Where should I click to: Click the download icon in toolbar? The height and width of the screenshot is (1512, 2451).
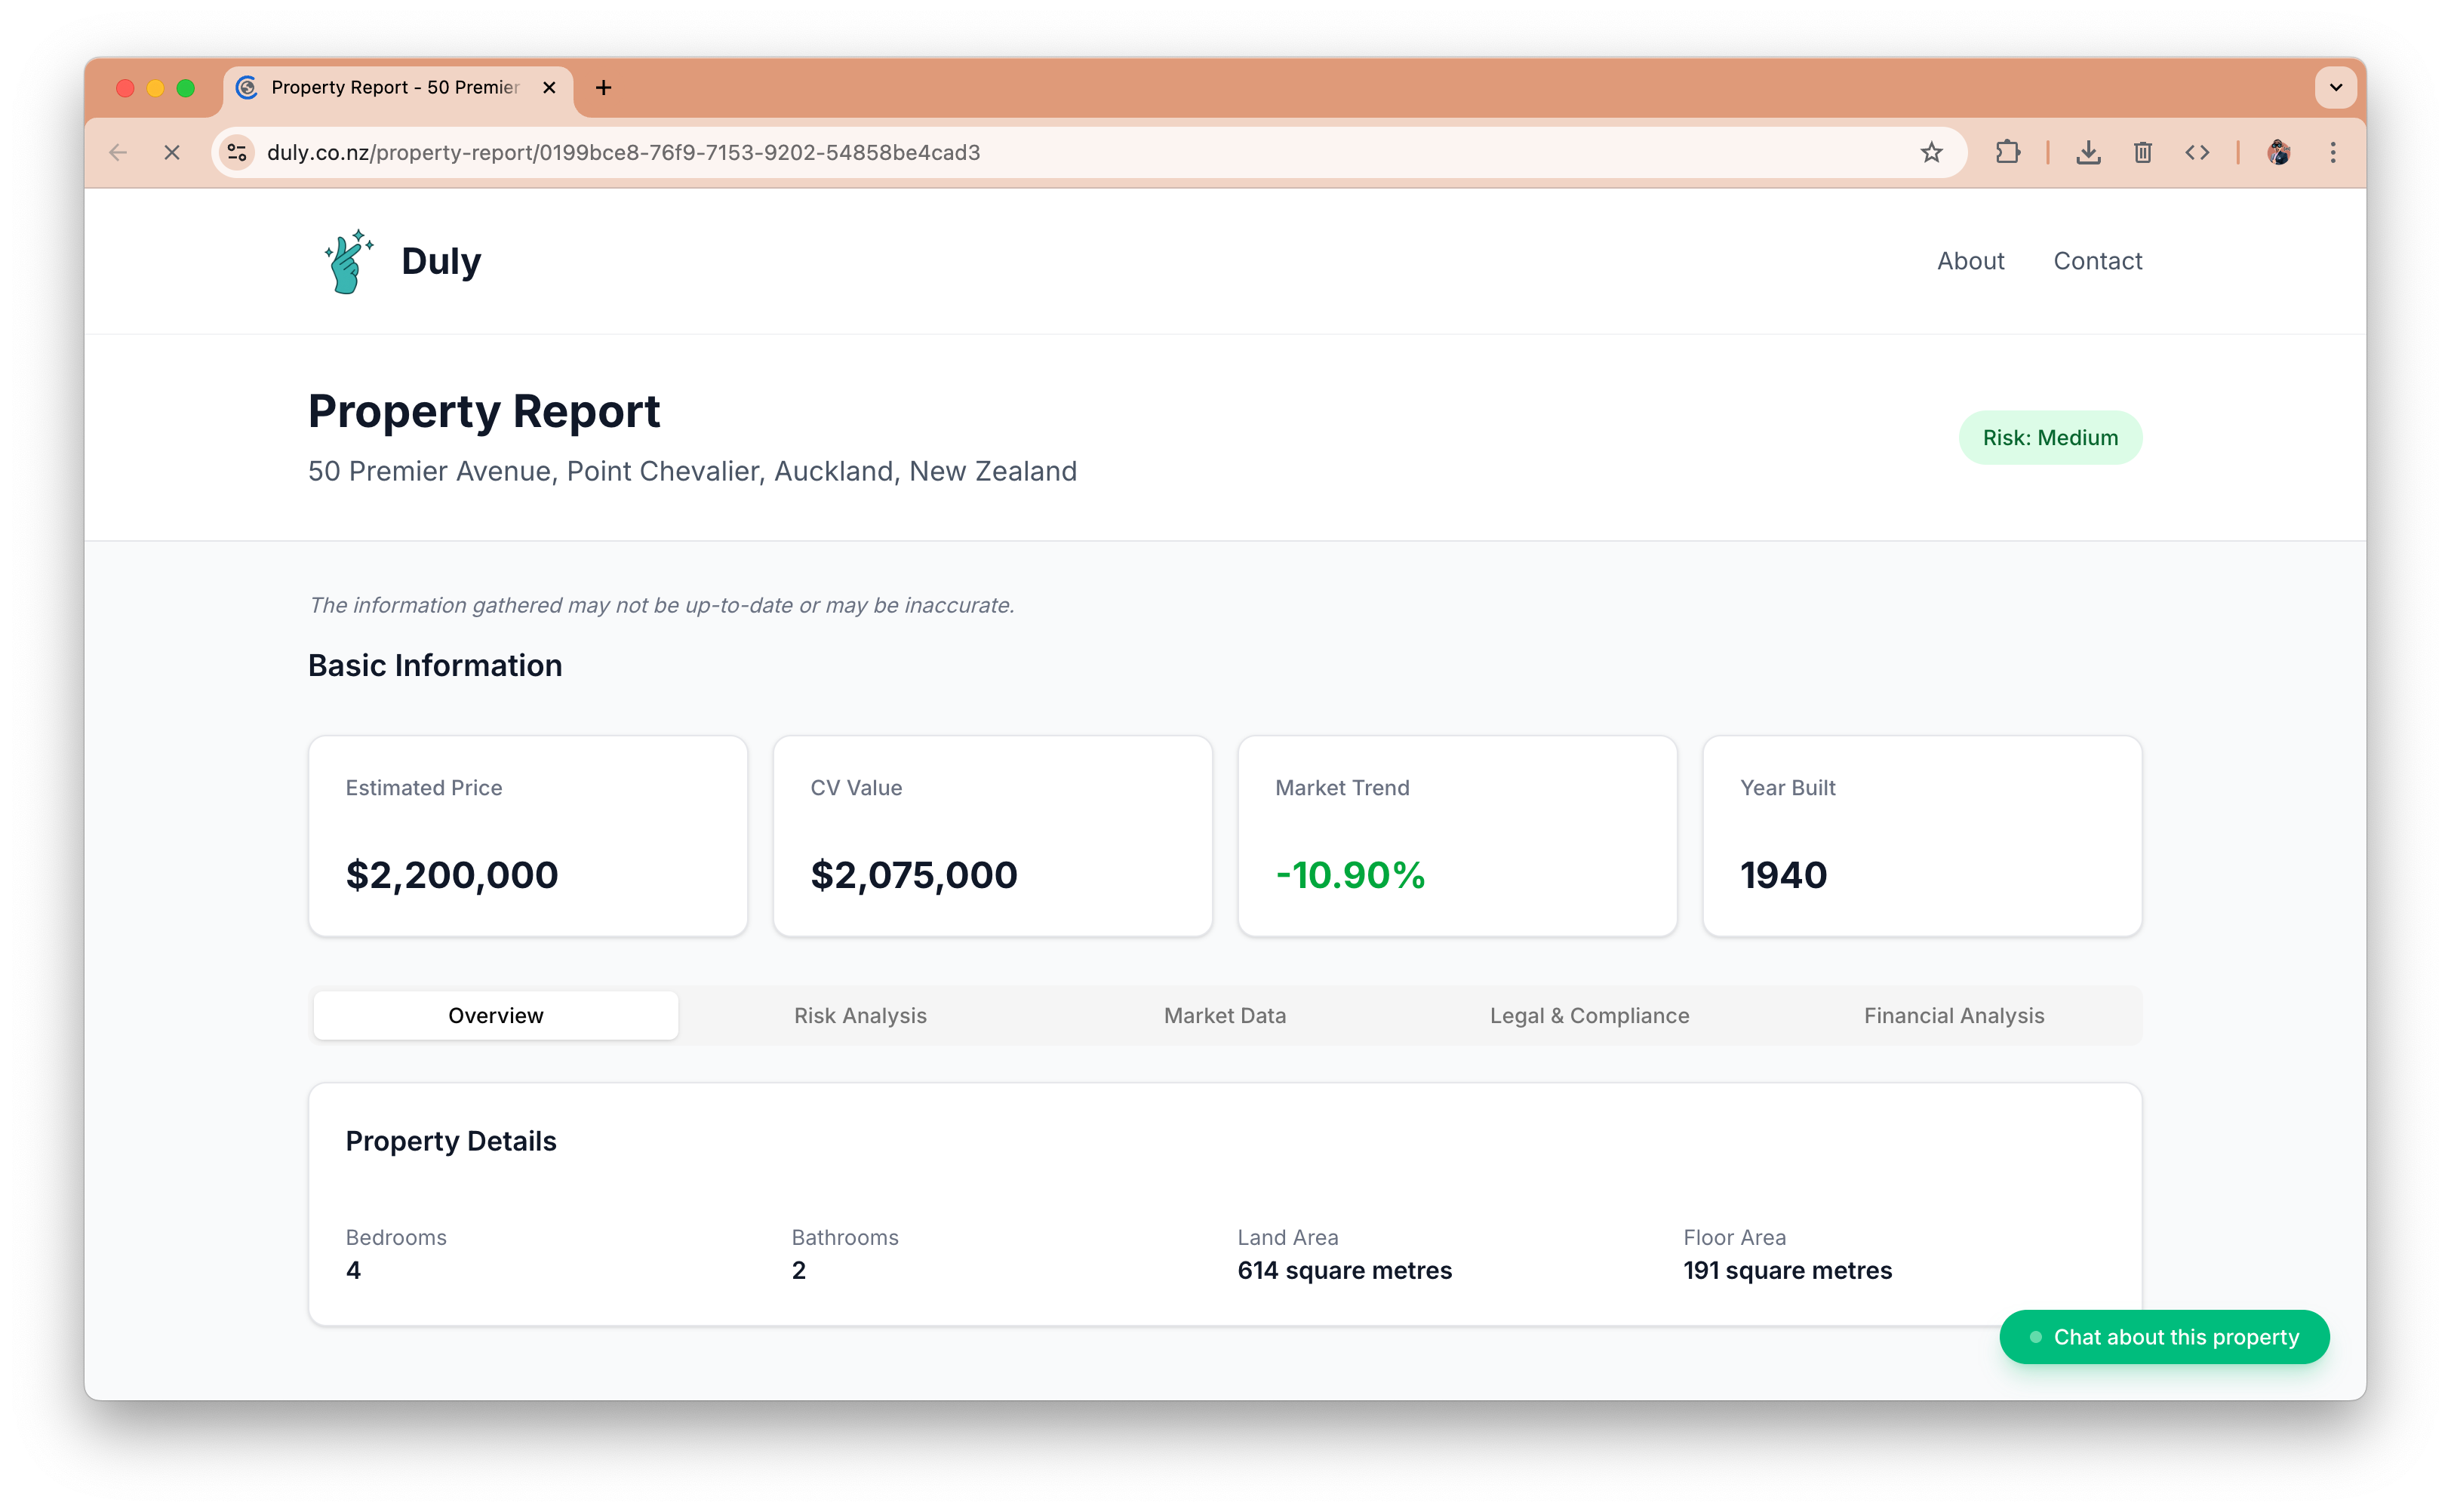point(2088,152)
